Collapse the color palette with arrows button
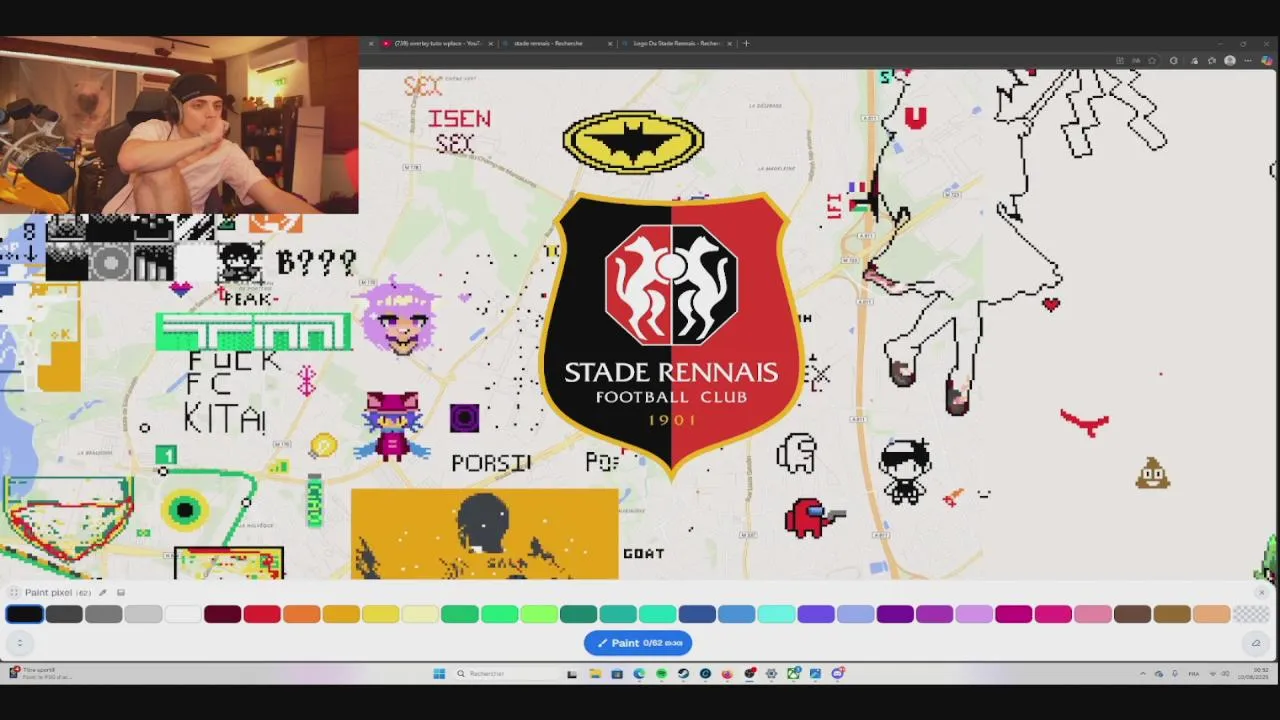The height and width of the screenshot is (720, 1280). pos(19,643)
